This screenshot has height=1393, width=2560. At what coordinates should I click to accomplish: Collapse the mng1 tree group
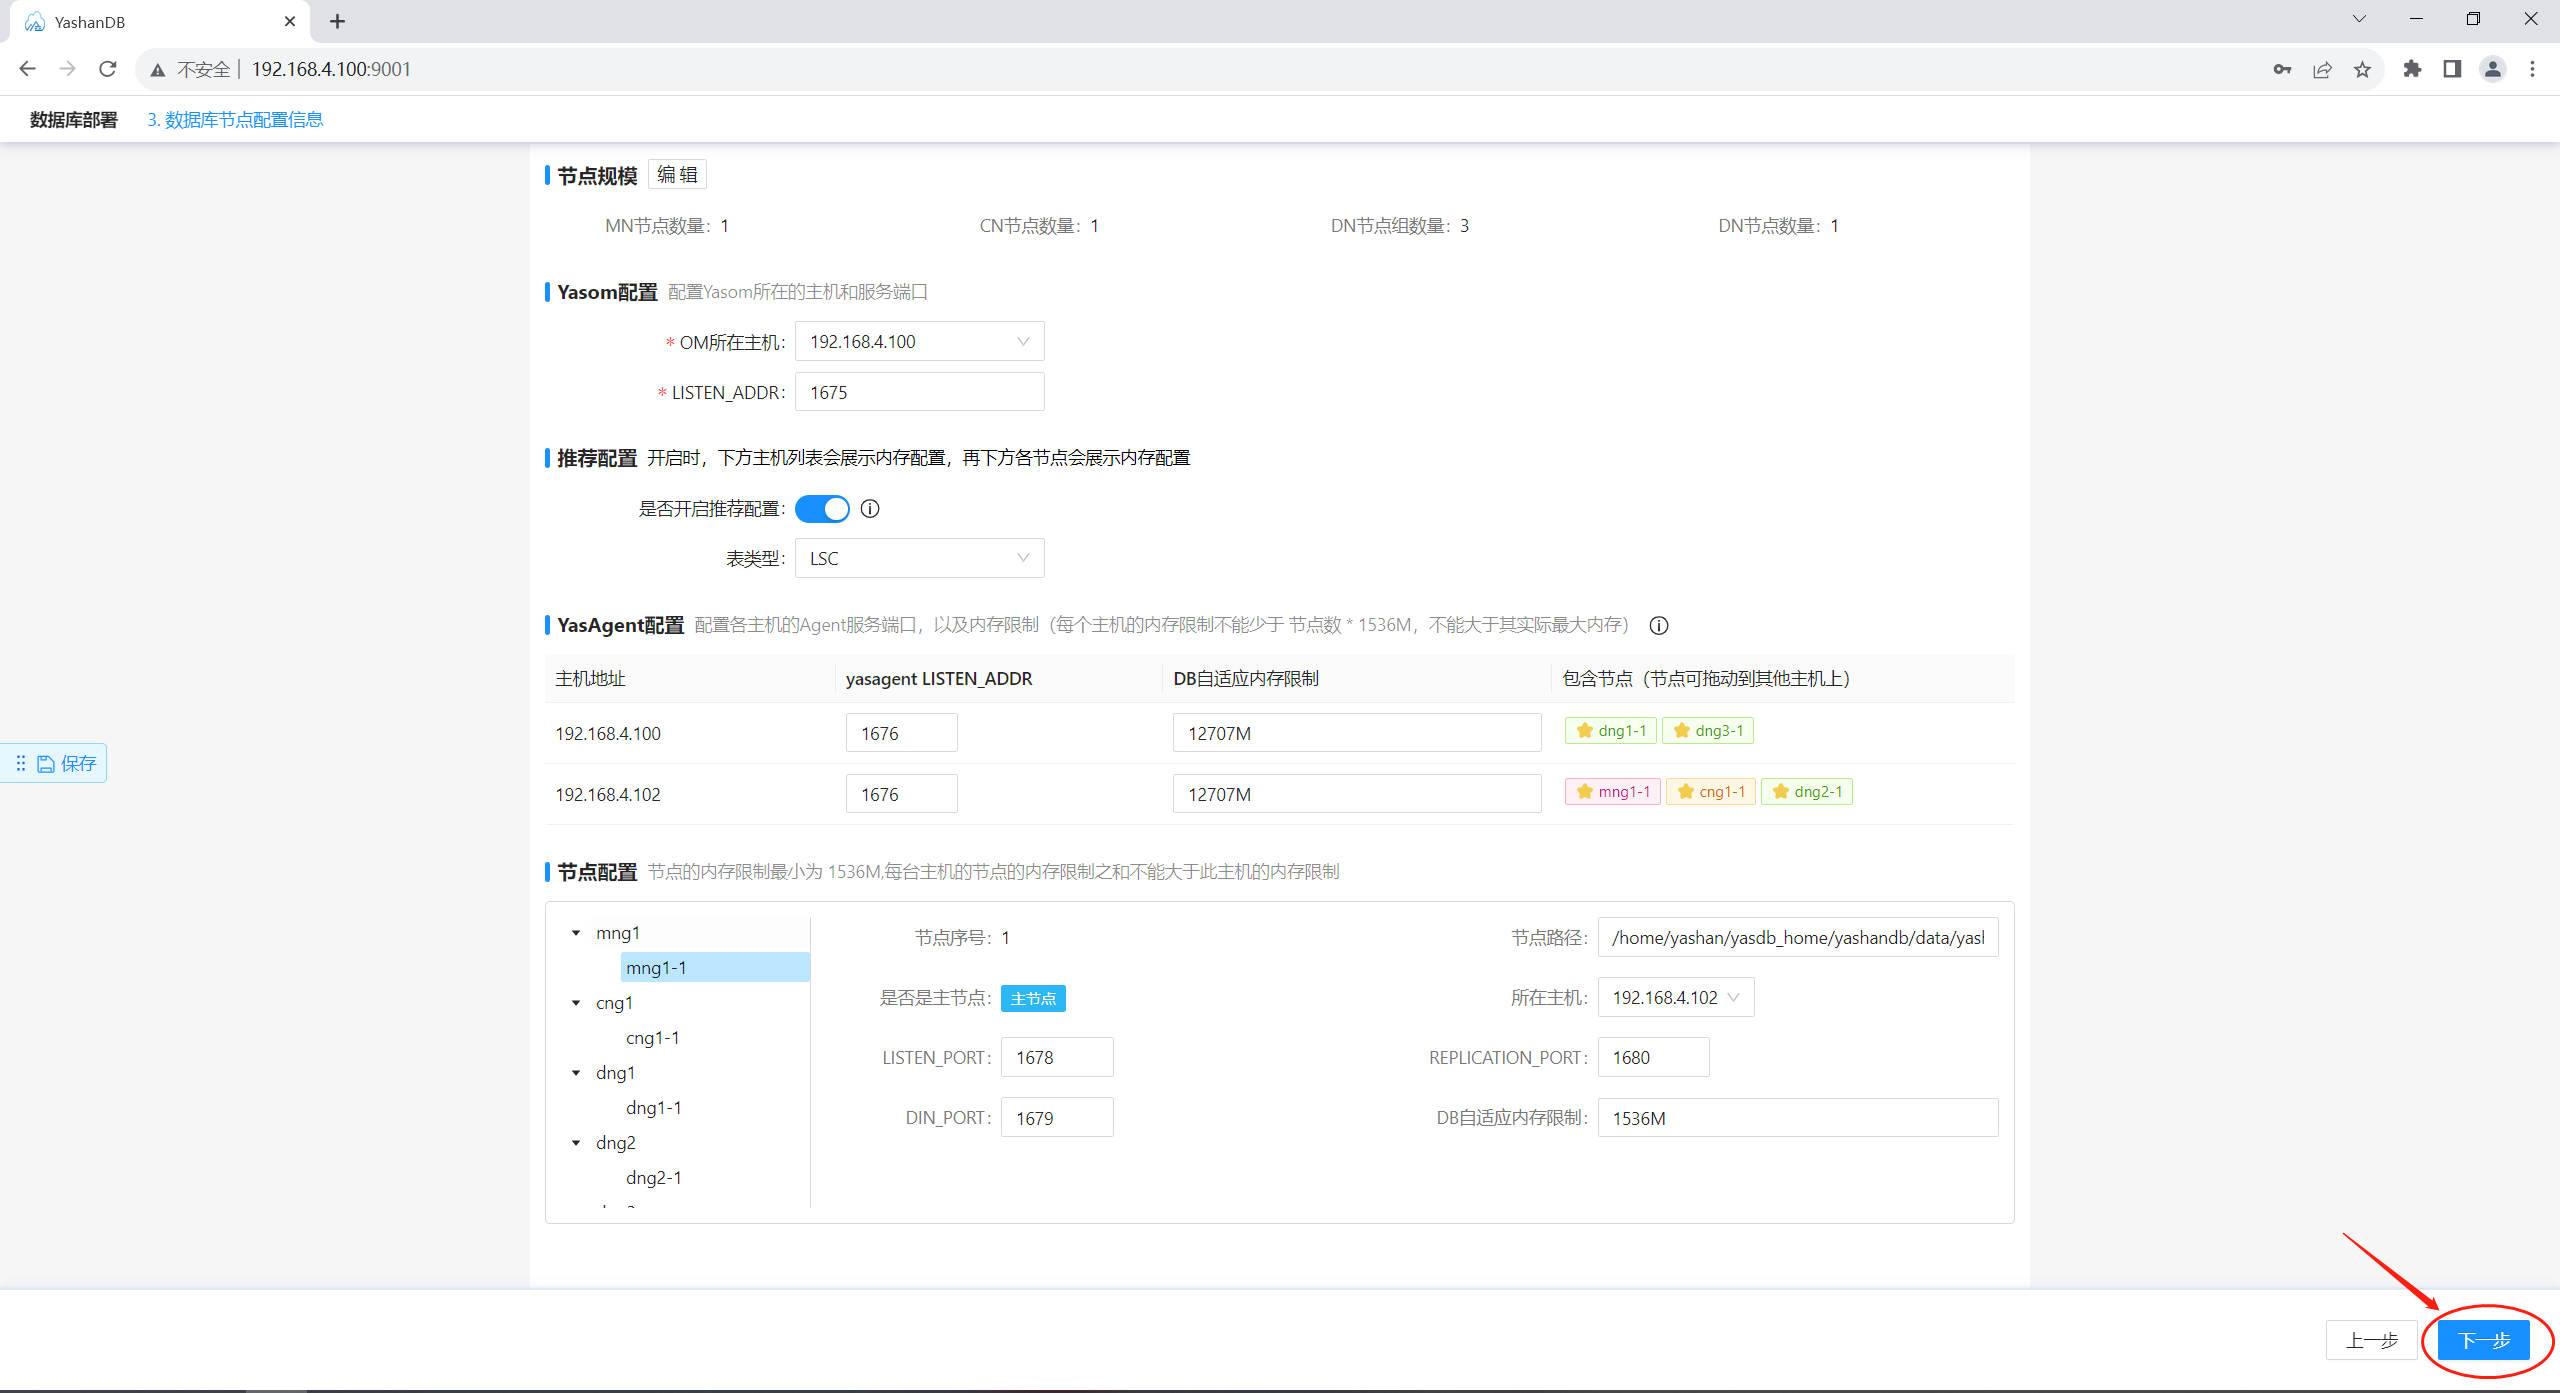576,933
